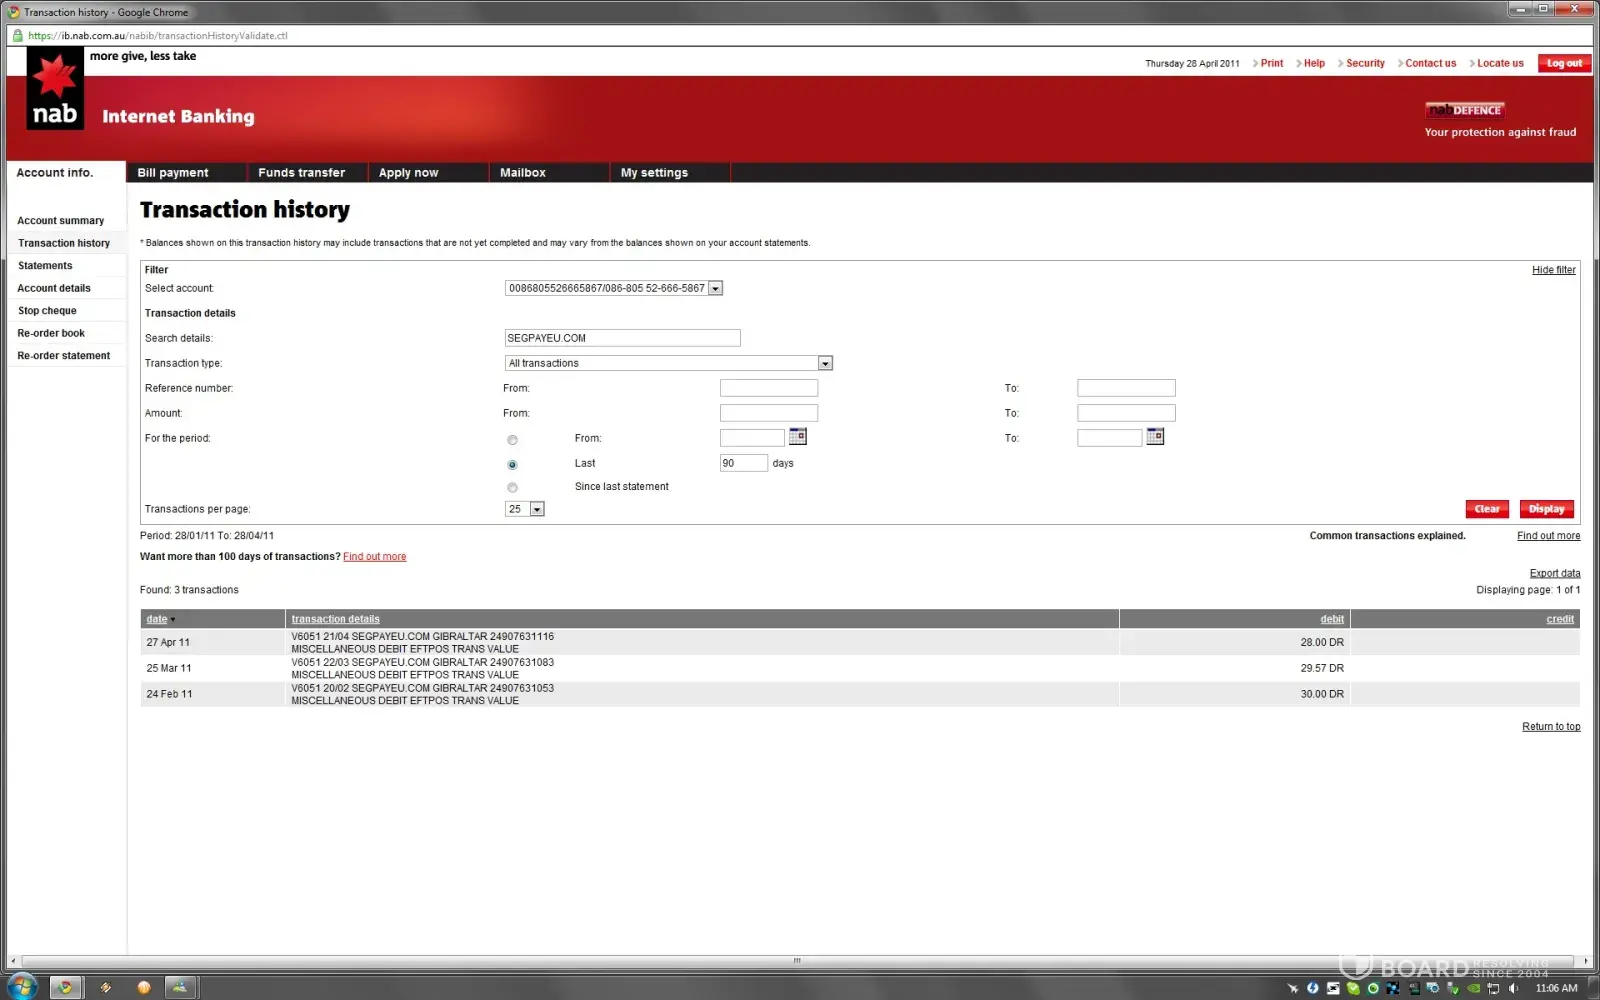Choose the Since last statement radio option
The height and width of the screenshot is (1000, 1600).
pos(512,488)
